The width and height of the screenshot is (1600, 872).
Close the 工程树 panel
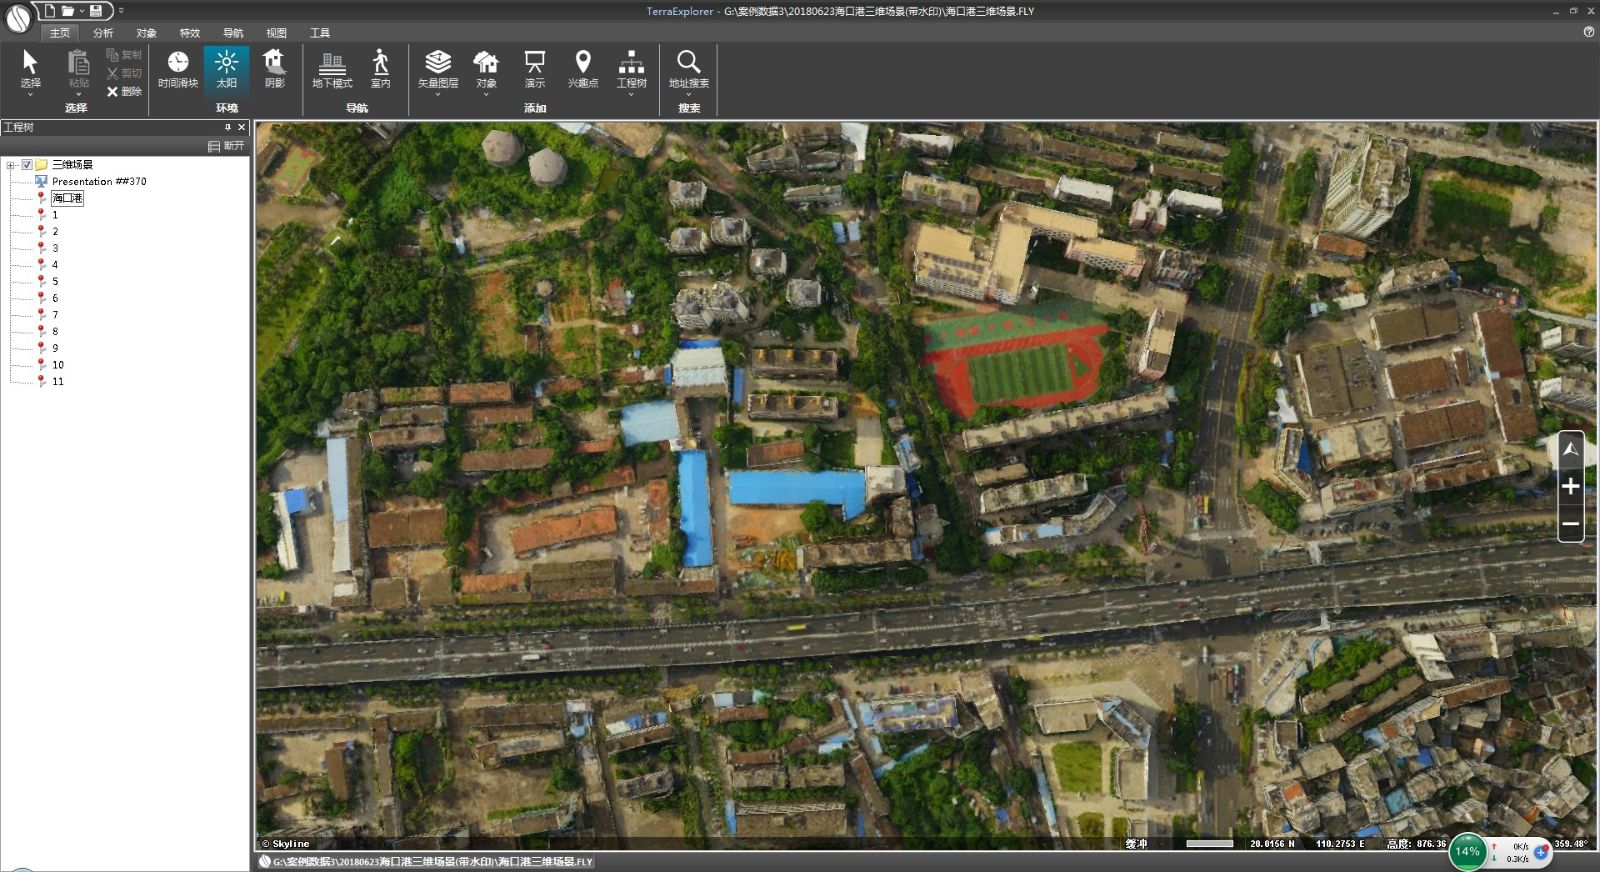click(241, 127)
